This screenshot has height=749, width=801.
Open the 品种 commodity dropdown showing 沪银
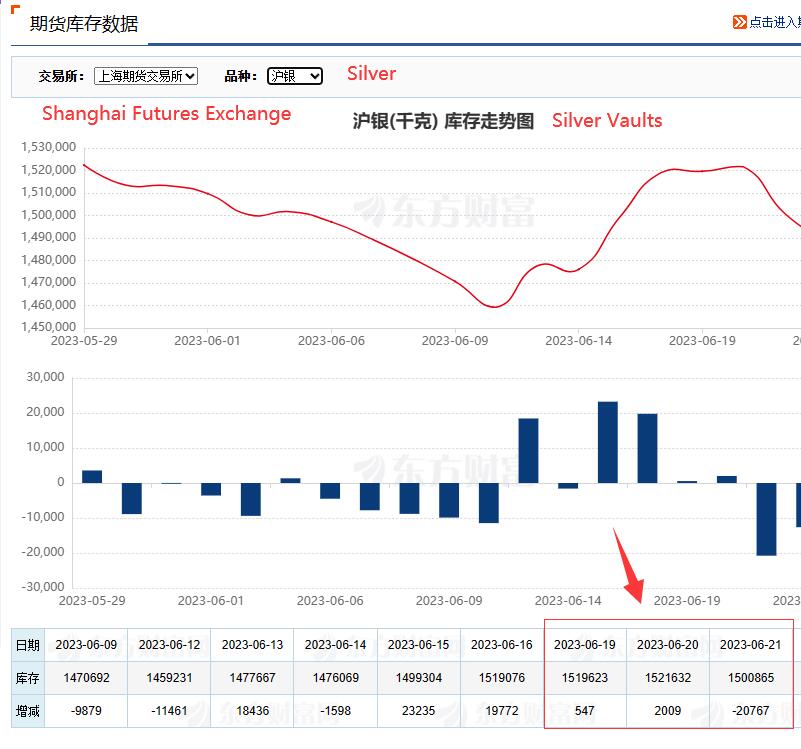(x=295, y=76)
